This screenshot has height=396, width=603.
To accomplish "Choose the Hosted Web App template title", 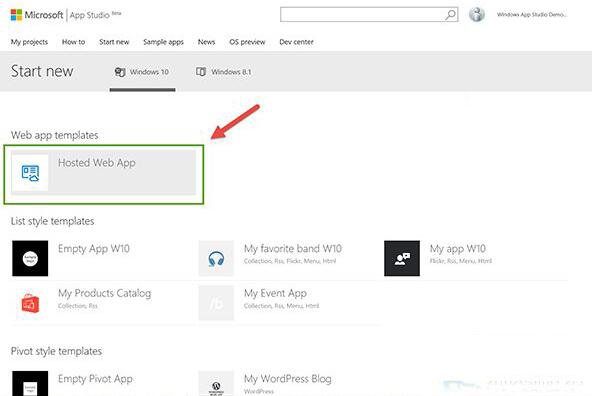I will (x=97, y=163).
